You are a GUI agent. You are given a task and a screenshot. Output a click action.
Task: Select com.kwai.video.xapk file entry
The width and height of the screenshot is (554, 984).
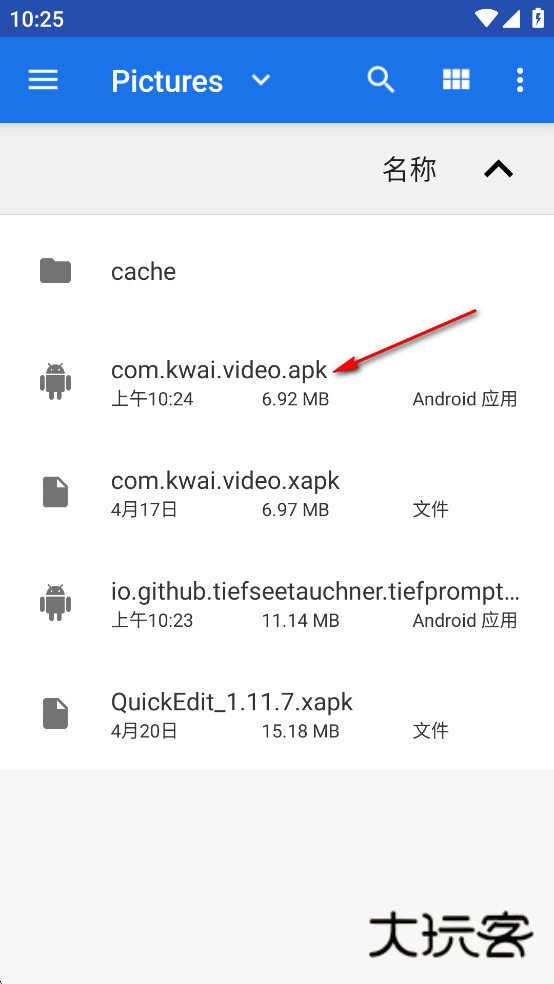click(x=277, y=492)
